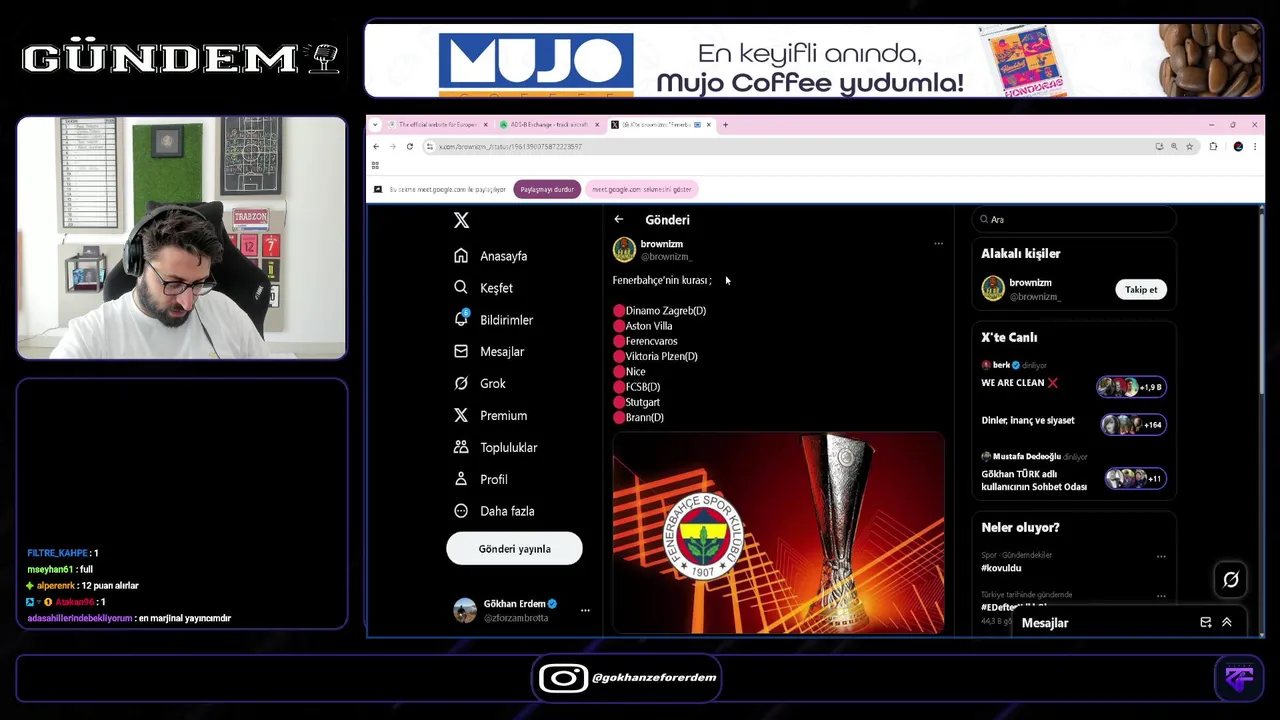Open Gökhan Erdem account options dots
Screen dimensions: 1280x720
585,610
